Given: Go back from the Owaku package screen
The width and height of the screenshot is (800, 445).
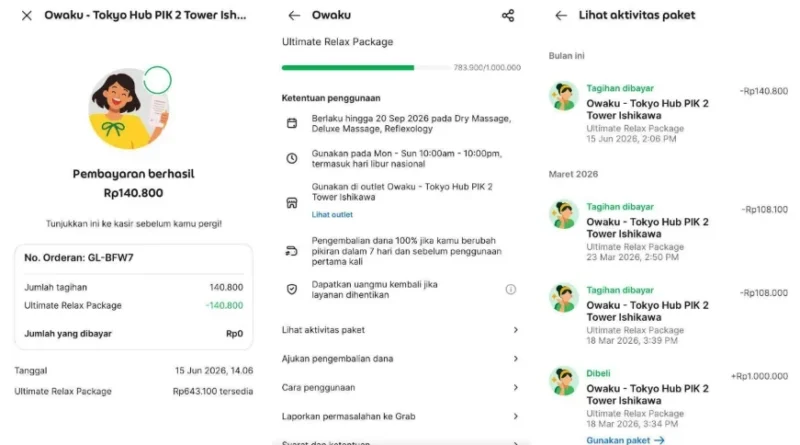Looking at the screenshot, I should pos(294,16).
